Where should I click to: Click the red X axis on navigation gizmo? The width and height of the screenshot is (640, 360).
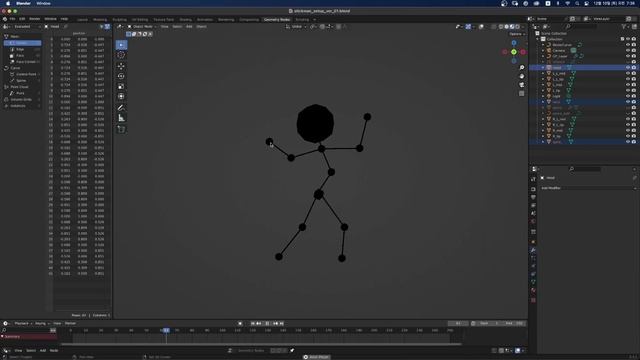click(523, 52)
